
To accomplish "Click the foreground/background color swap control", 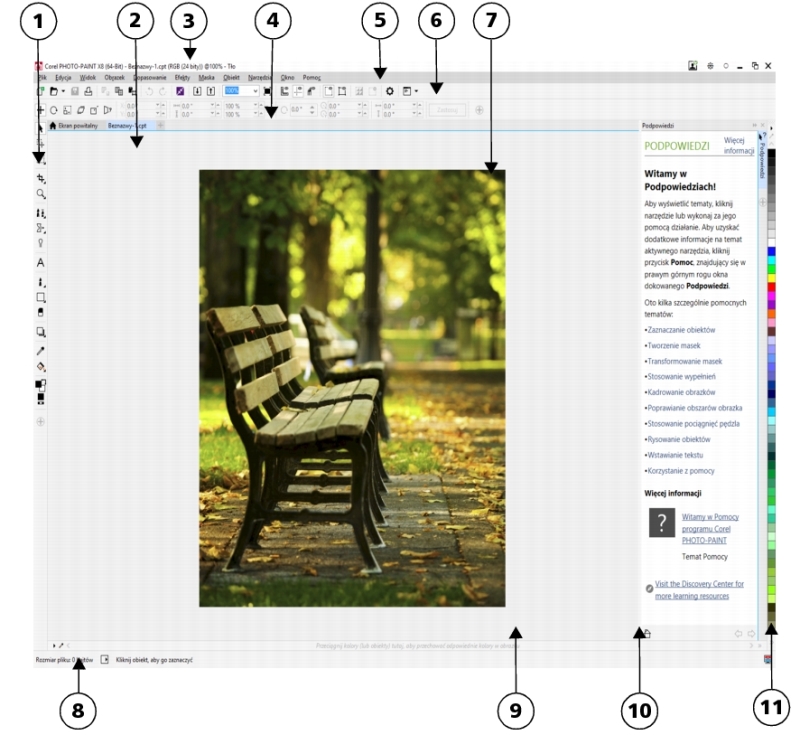I will coord(44,383).
